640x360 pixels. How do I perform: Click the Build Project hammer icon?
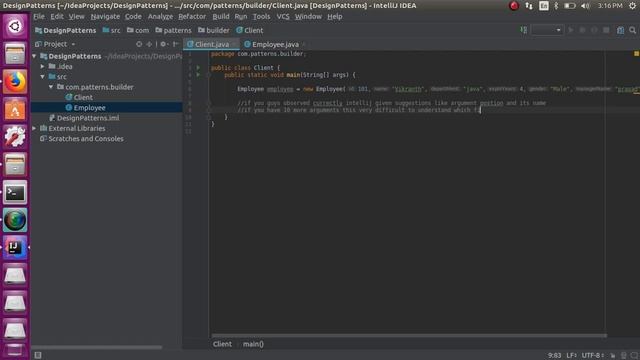click(524, 30)
